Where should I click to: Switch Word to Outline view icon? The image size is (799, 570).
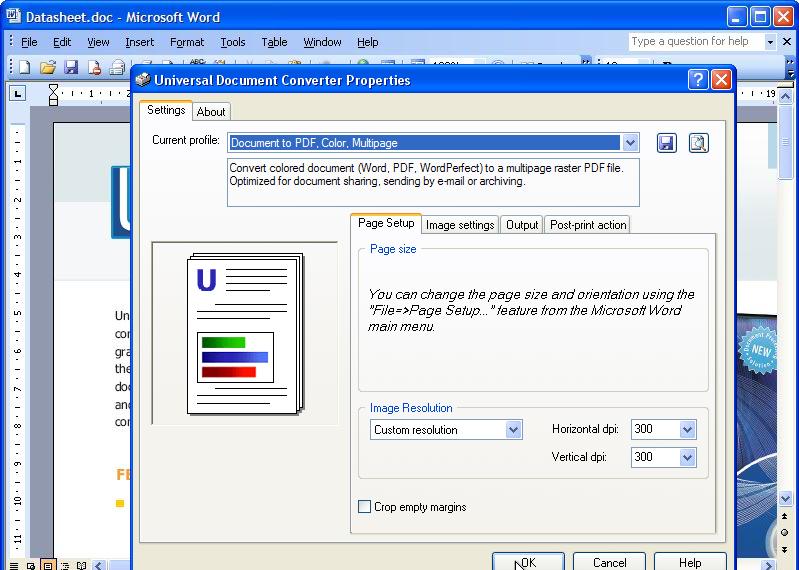(65, 565)
